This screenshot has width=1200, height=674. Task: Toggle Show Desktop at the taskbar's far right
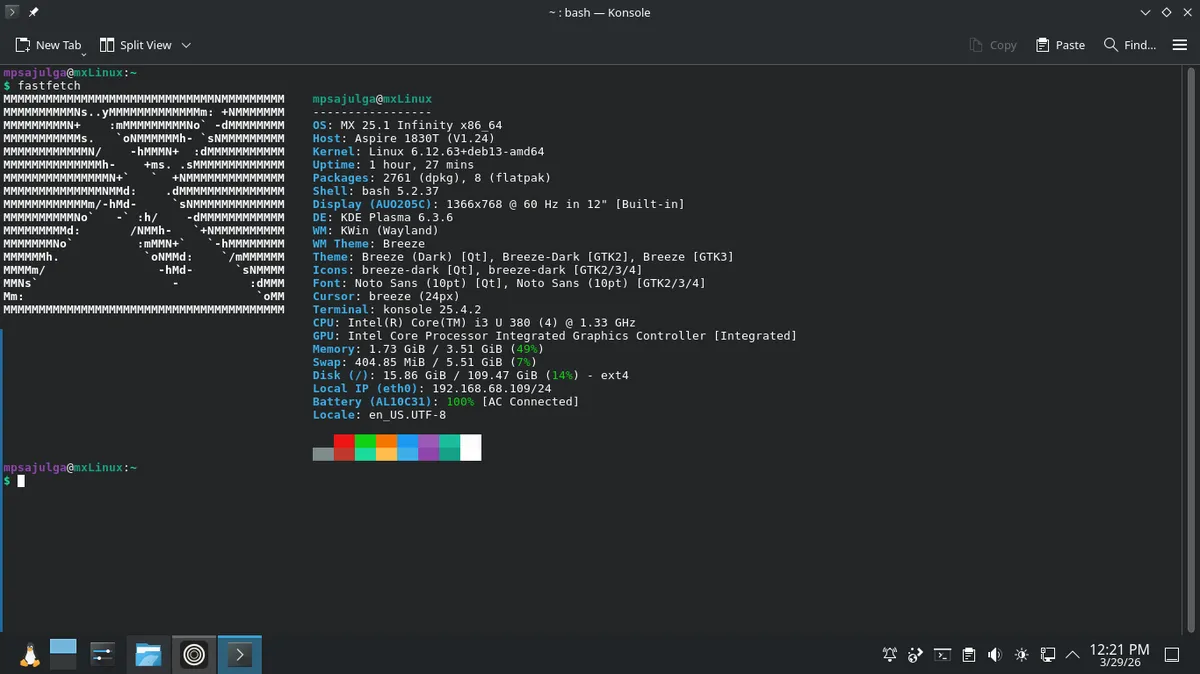tap(1172, 654)
